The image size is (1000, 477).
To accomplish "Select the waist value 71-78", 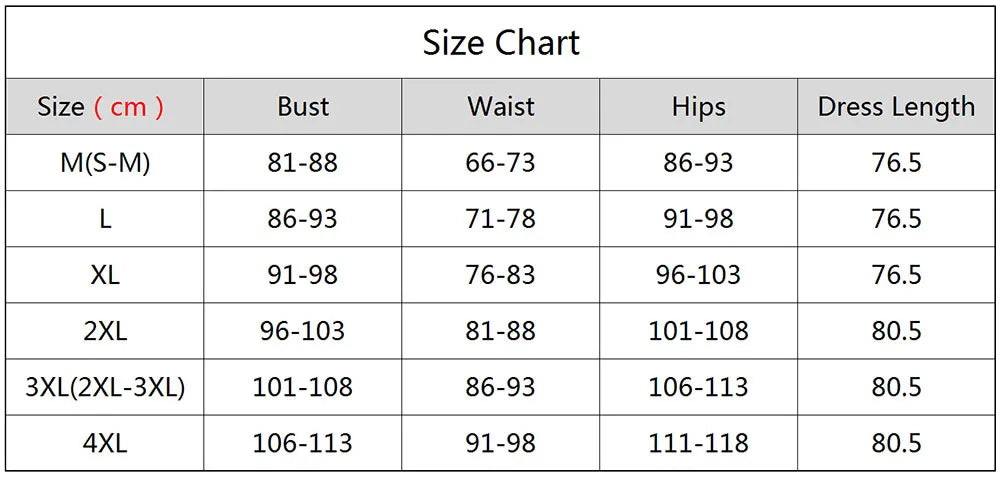I will coord(501,219).
